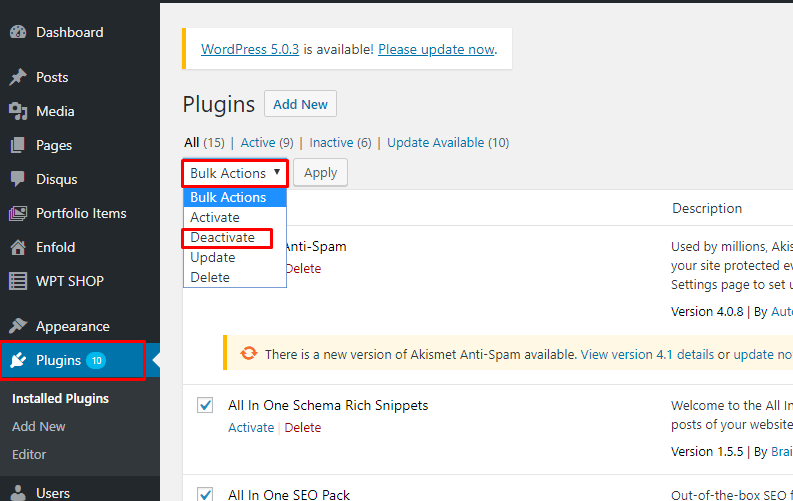Click the Akismet update refresh icon
The image size is (793, 501).
[x=248, y=353]
